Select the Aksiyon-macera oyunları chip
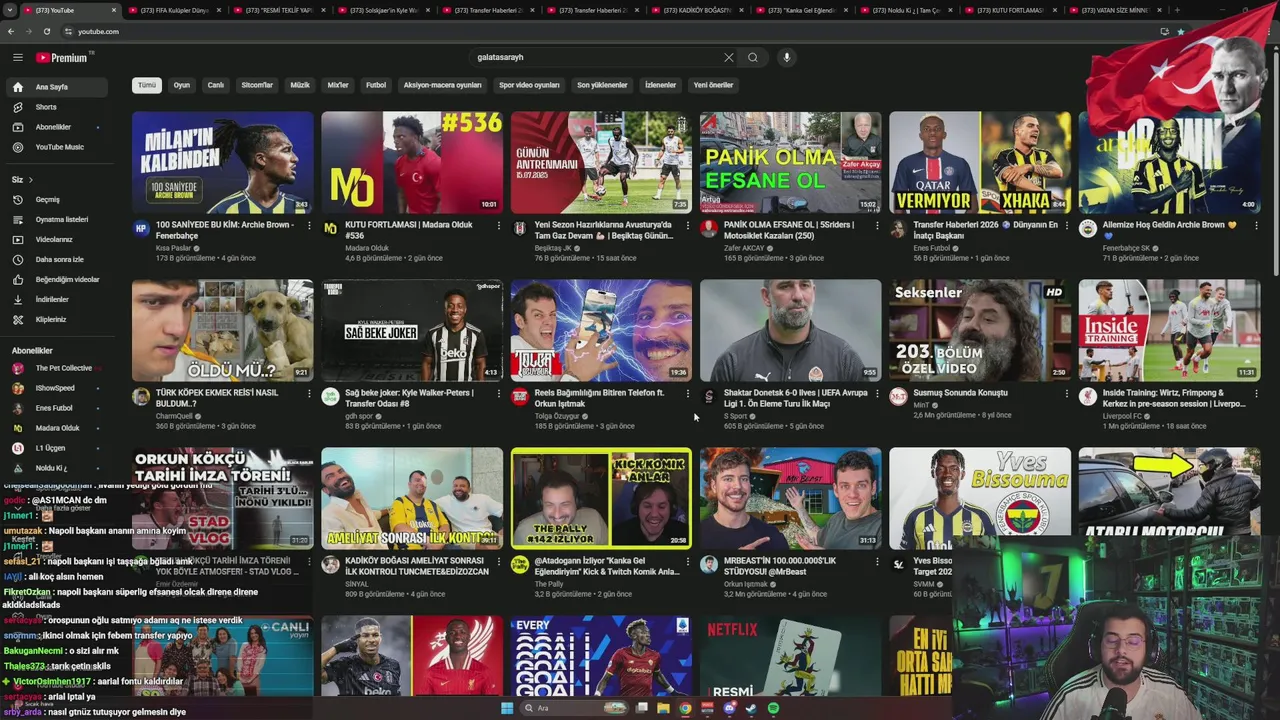 tap(442, 85)
